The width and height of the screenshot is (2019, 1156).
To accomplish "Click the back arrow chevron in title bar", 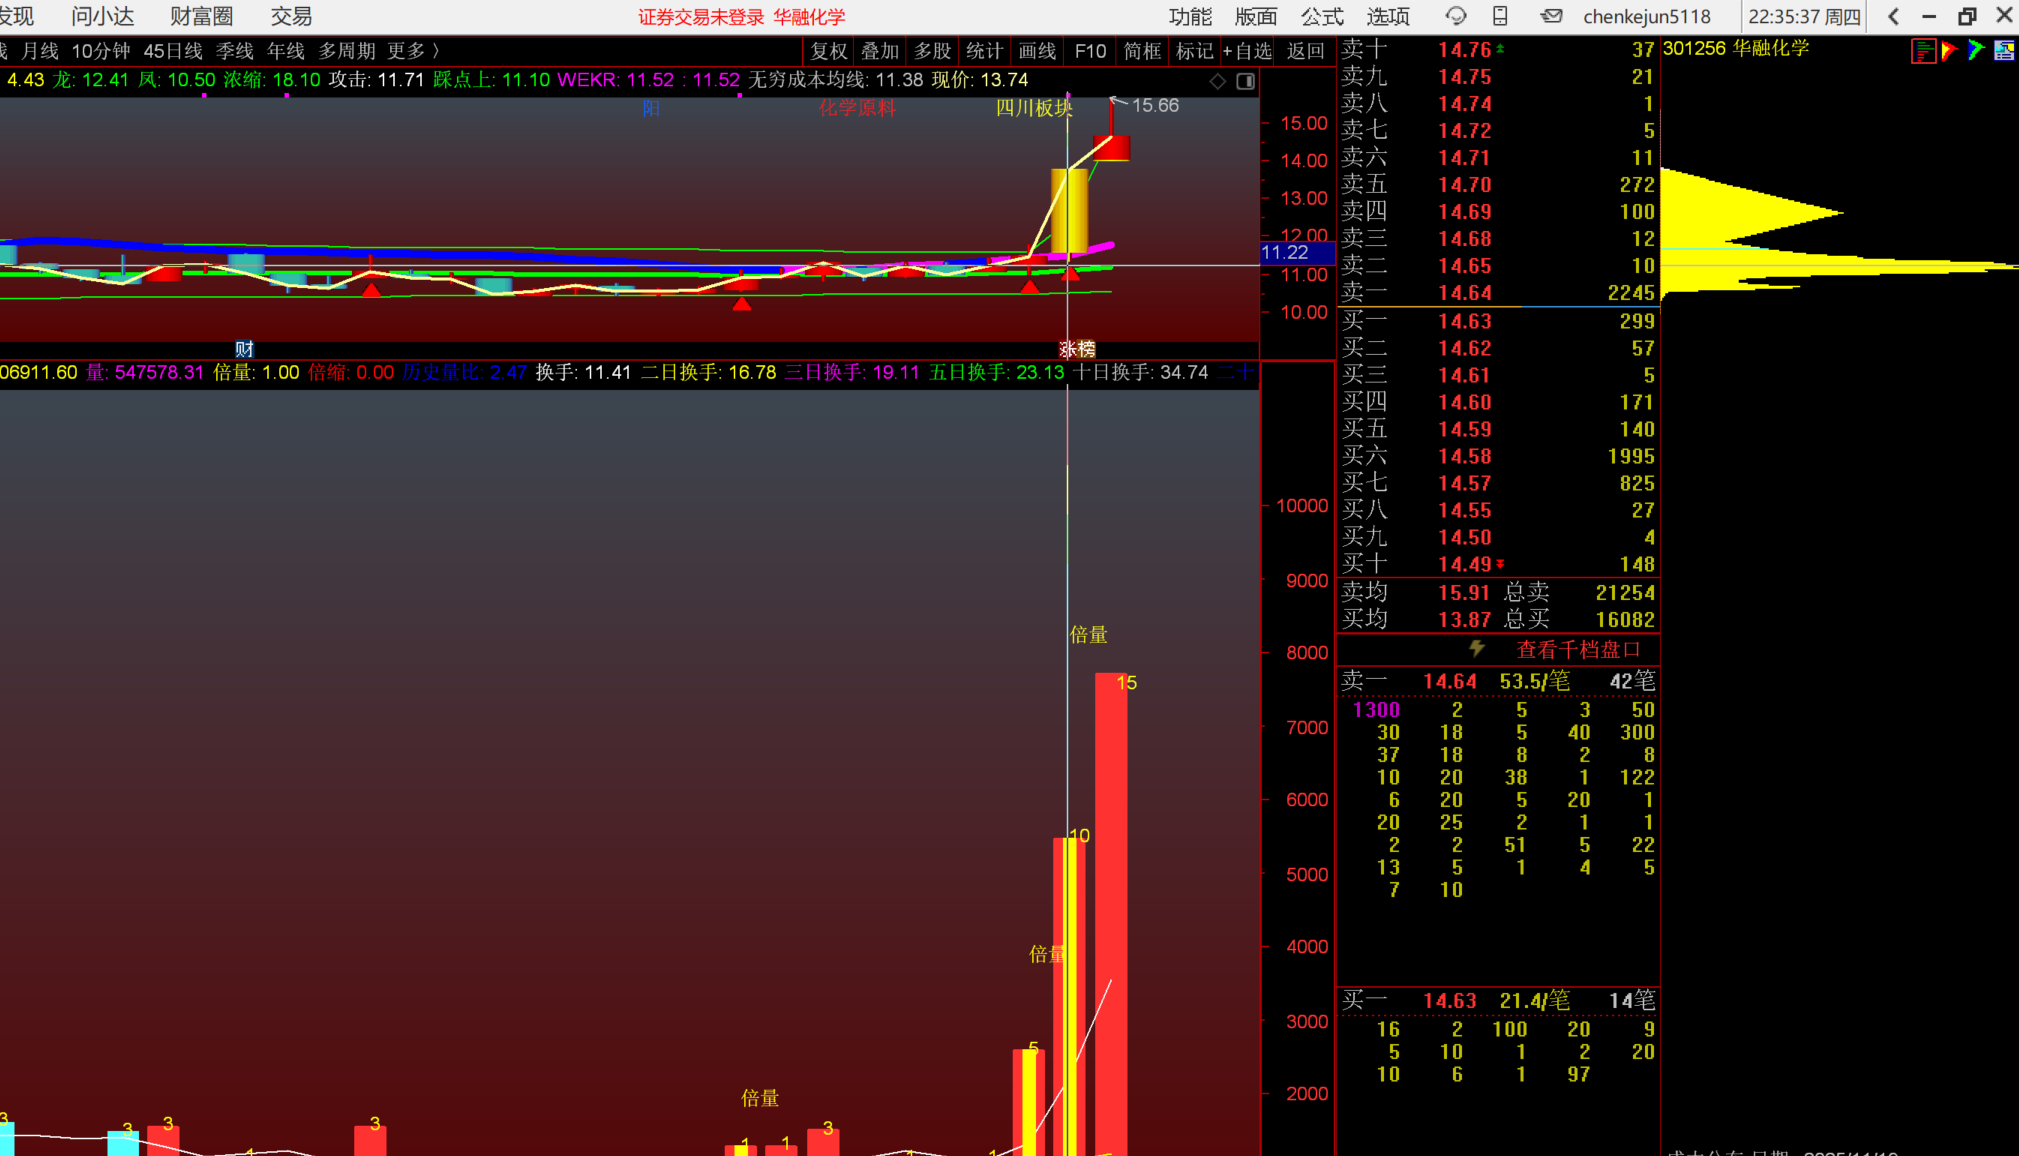I will [1893, 16].
